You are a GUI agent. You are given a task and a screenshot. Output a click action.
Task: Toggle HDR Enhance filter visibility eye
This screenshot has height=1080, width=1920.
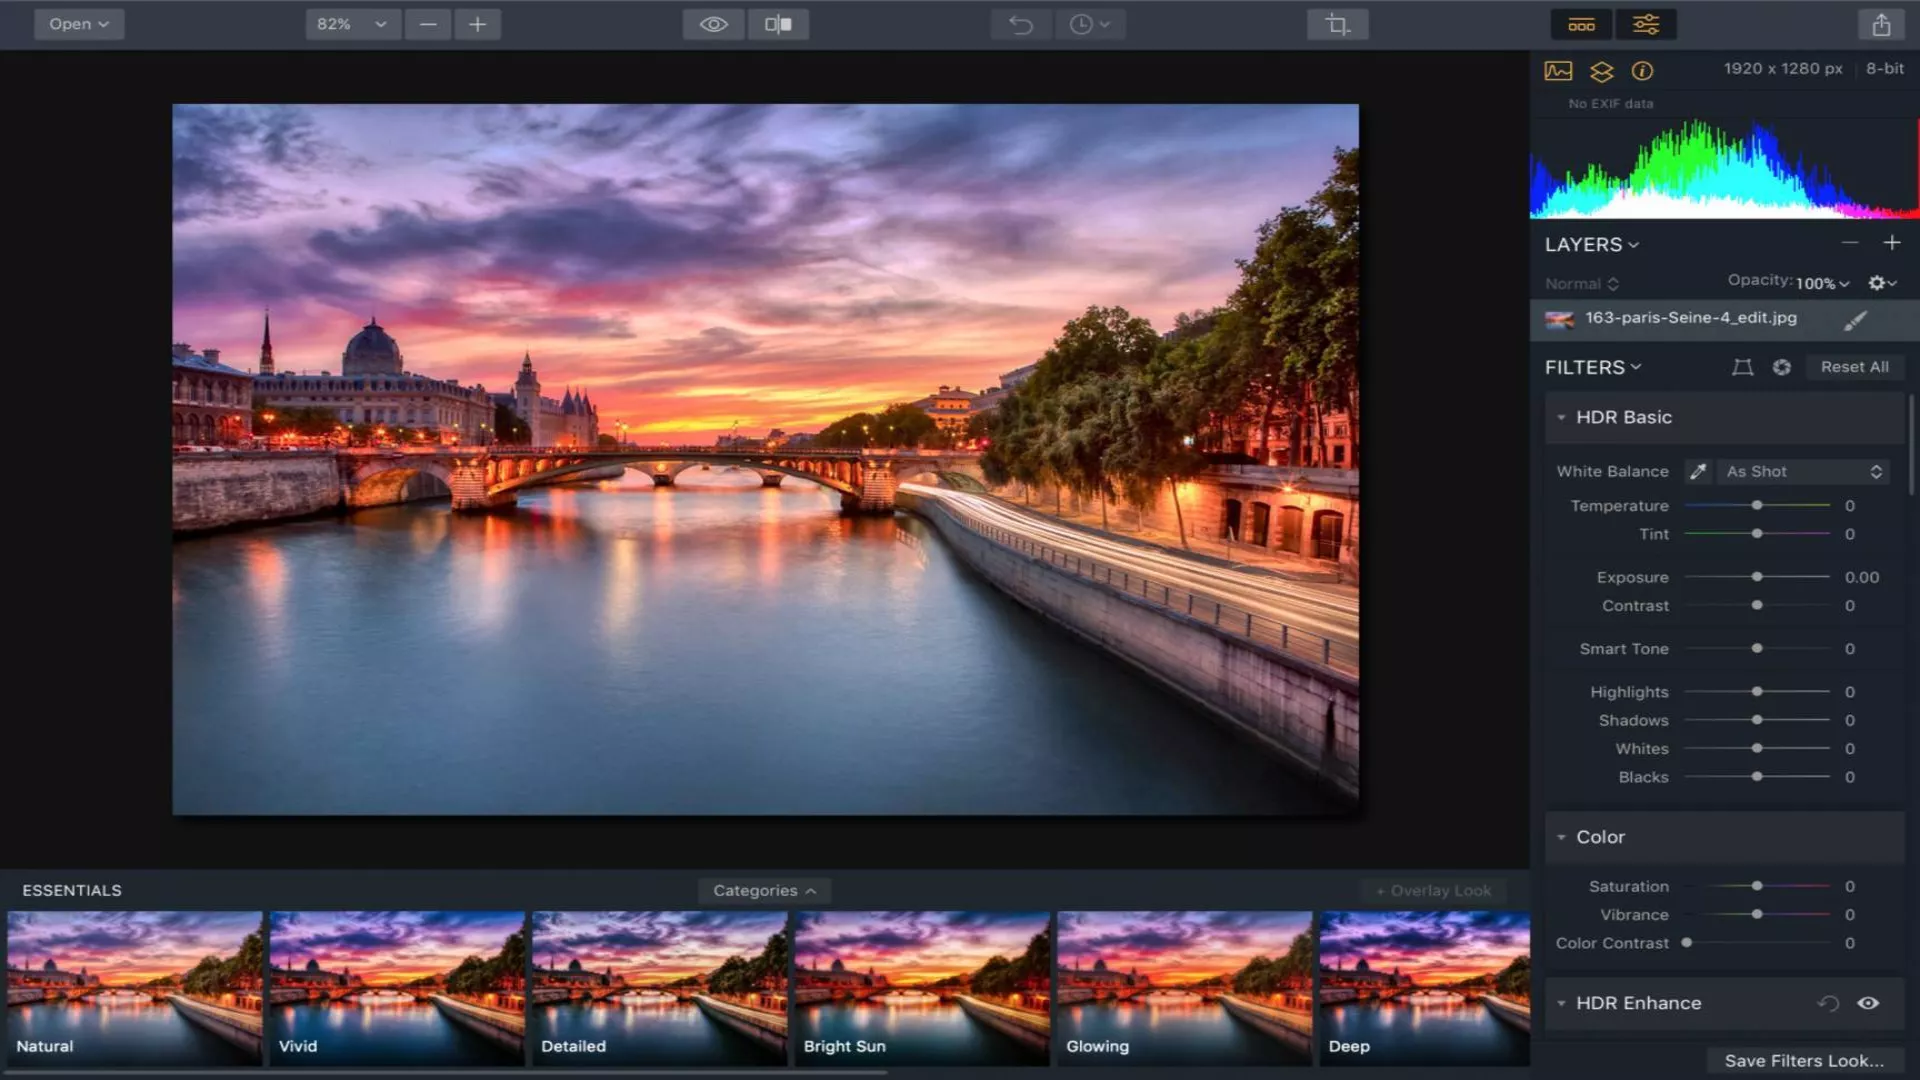(x=1867, y=1003)
